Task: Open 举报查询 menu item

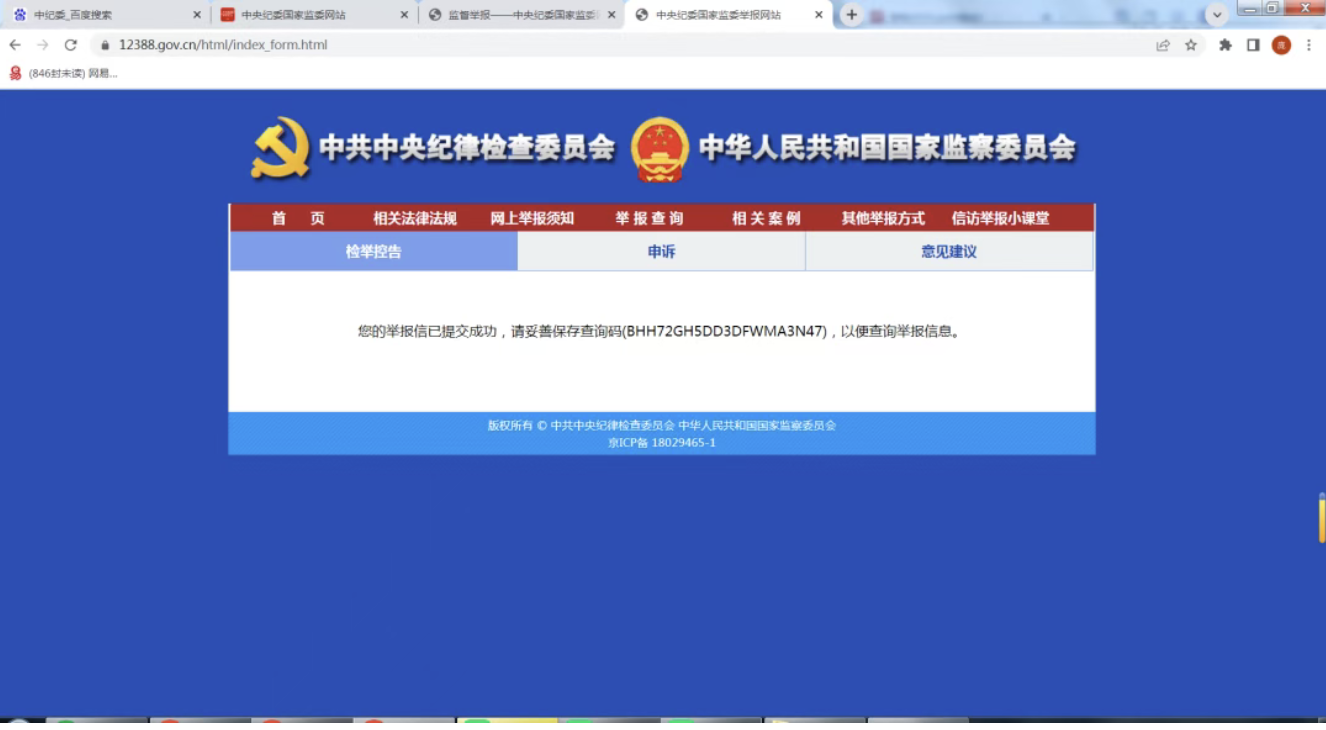Action: coord(649,218)
